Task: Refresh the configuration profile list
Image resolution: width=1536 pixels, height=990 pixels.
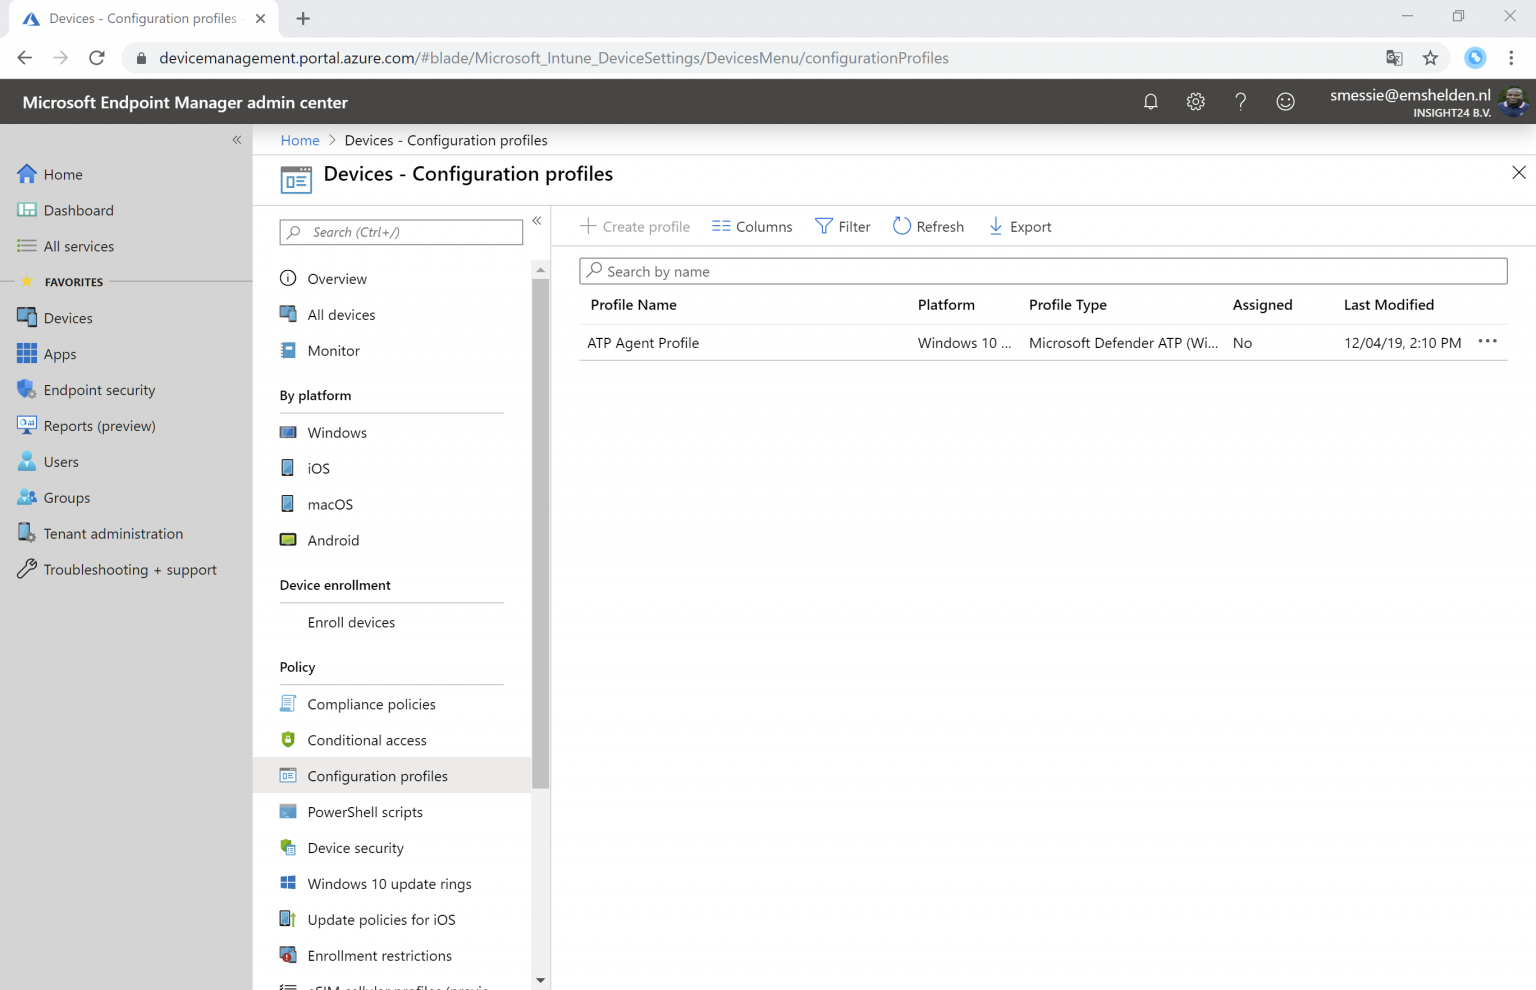Action: pyautogui.click(x=928, y=226)
